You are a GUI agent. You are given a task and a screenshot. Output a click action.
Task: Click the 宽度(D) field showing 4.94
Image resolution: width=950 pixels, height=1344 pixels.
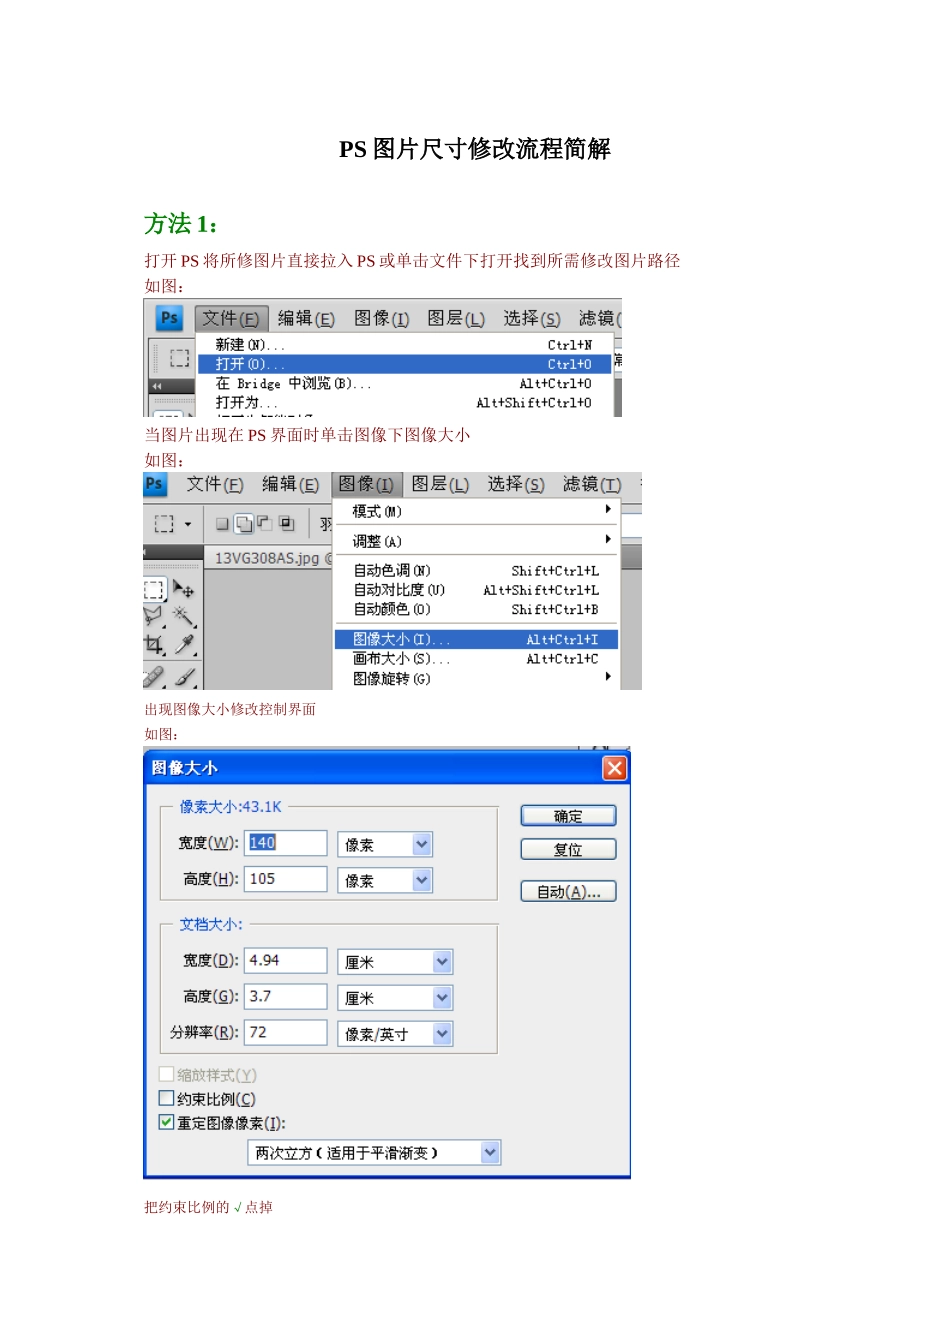(x=286, y=961)
